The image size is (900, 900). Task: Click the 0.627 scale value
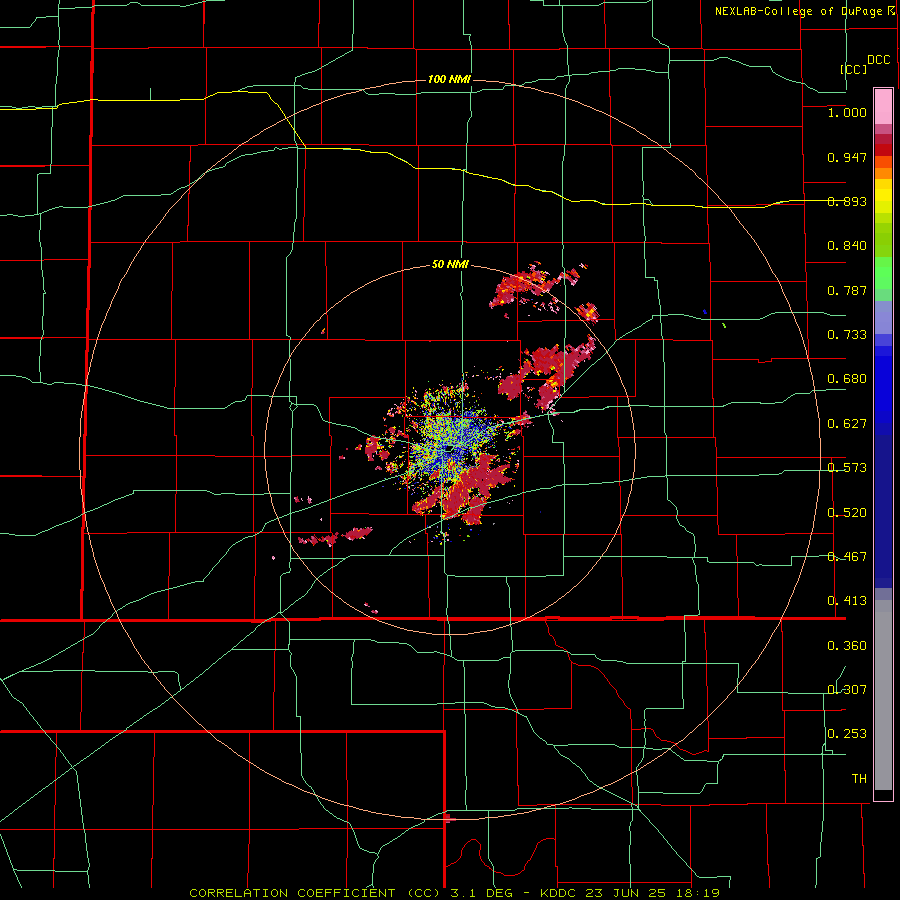[847, 424]
